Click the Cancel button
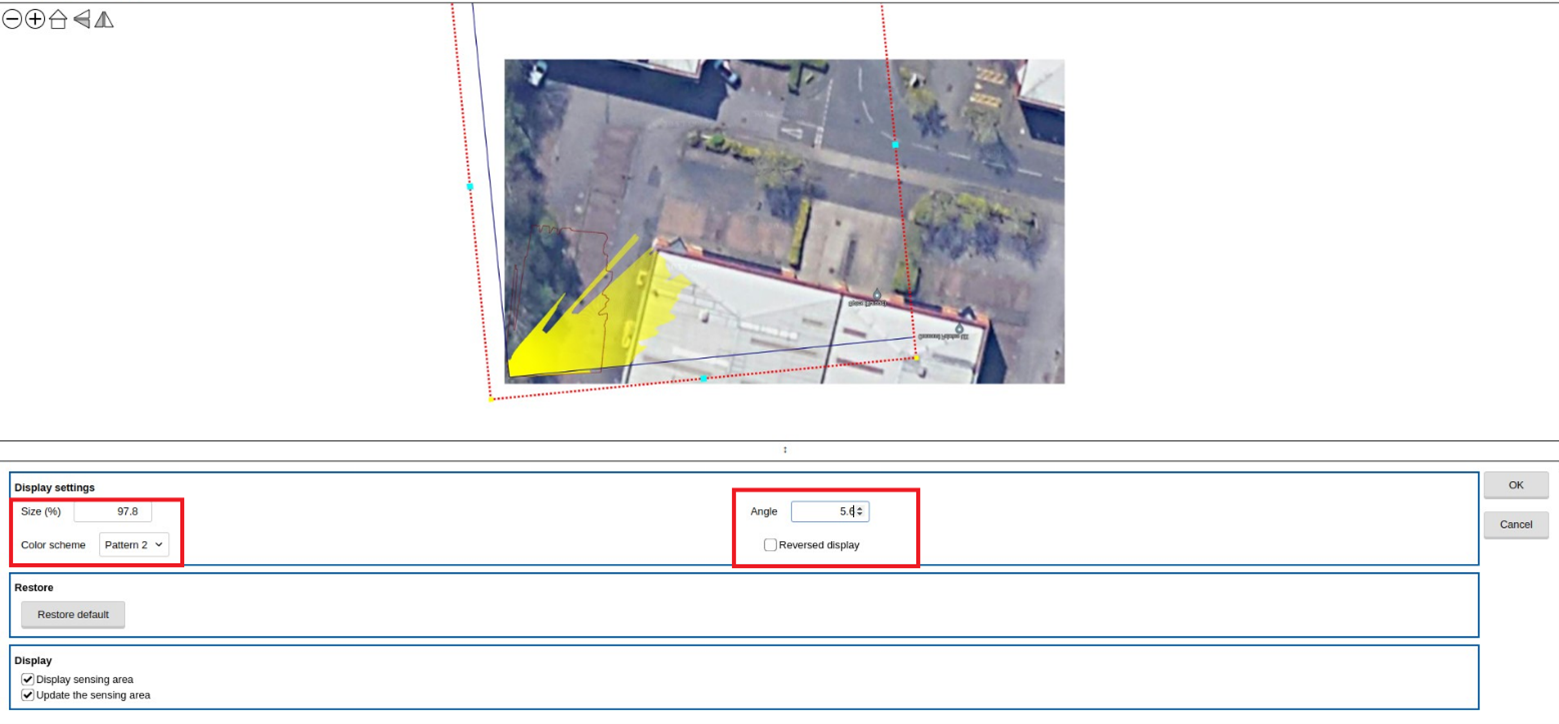This screenshot has width=1559, height=724. (1515, 524)
